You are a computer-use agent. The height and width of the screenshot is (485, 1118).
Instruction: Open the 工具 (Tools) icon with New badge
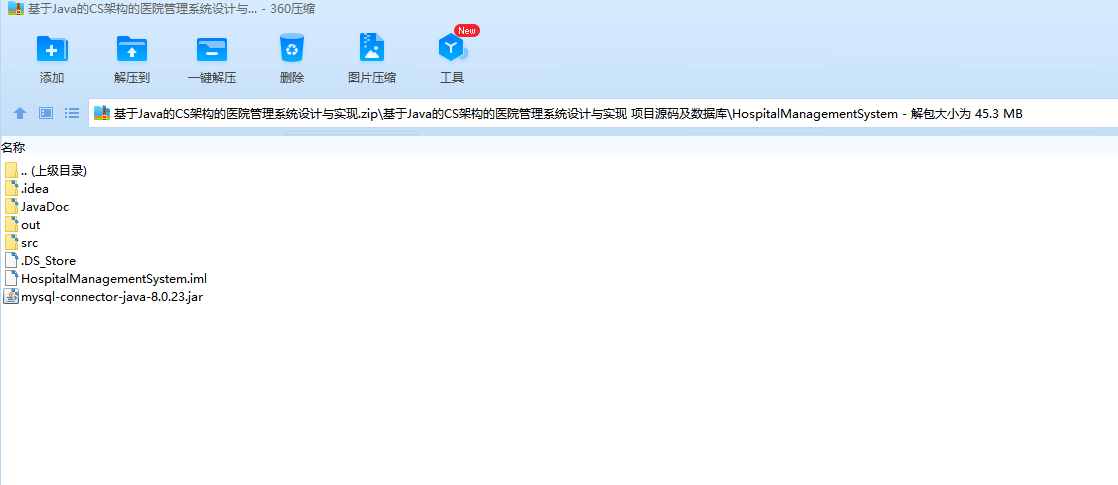coord(452,48)
